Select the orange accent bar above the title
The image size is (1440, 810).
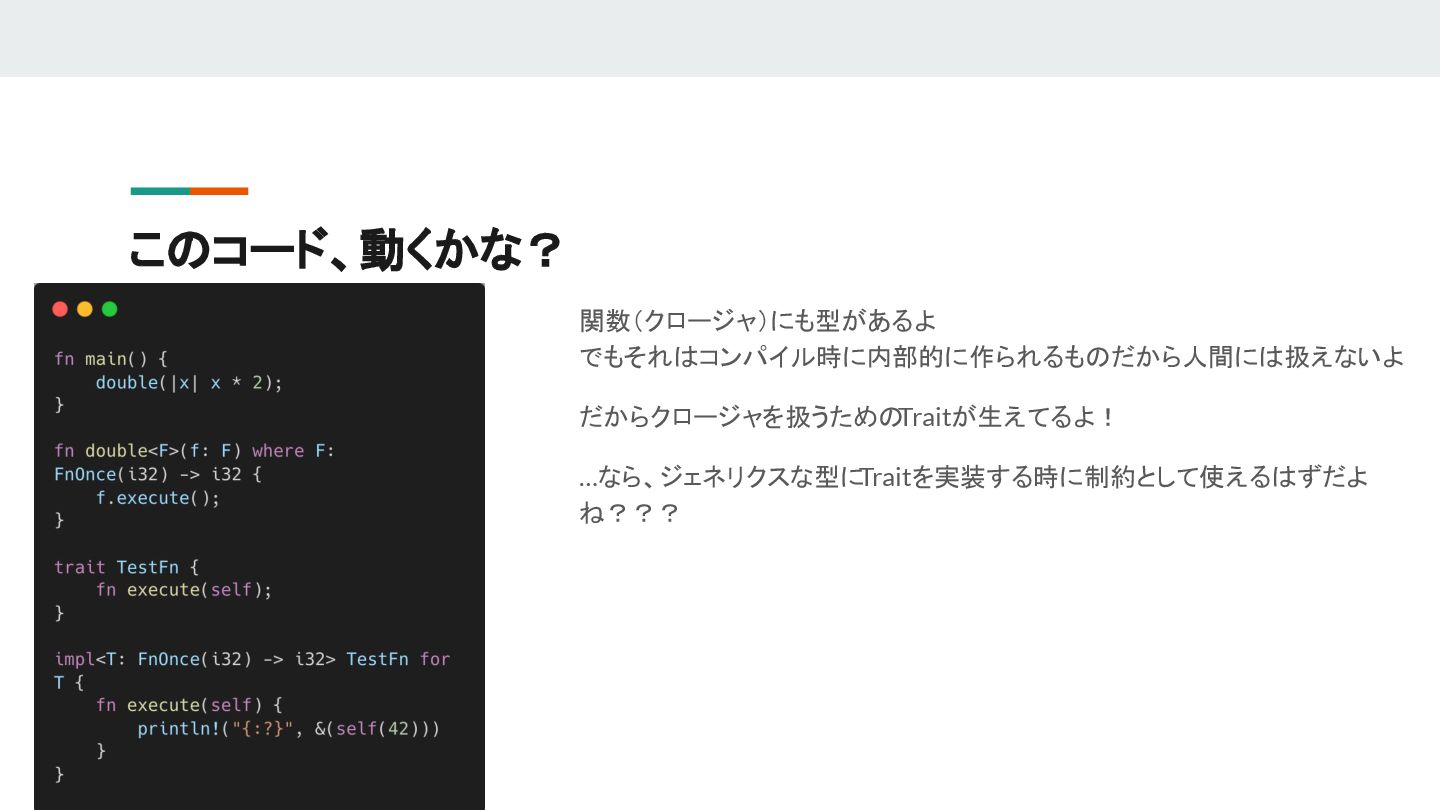coord(219,191)
